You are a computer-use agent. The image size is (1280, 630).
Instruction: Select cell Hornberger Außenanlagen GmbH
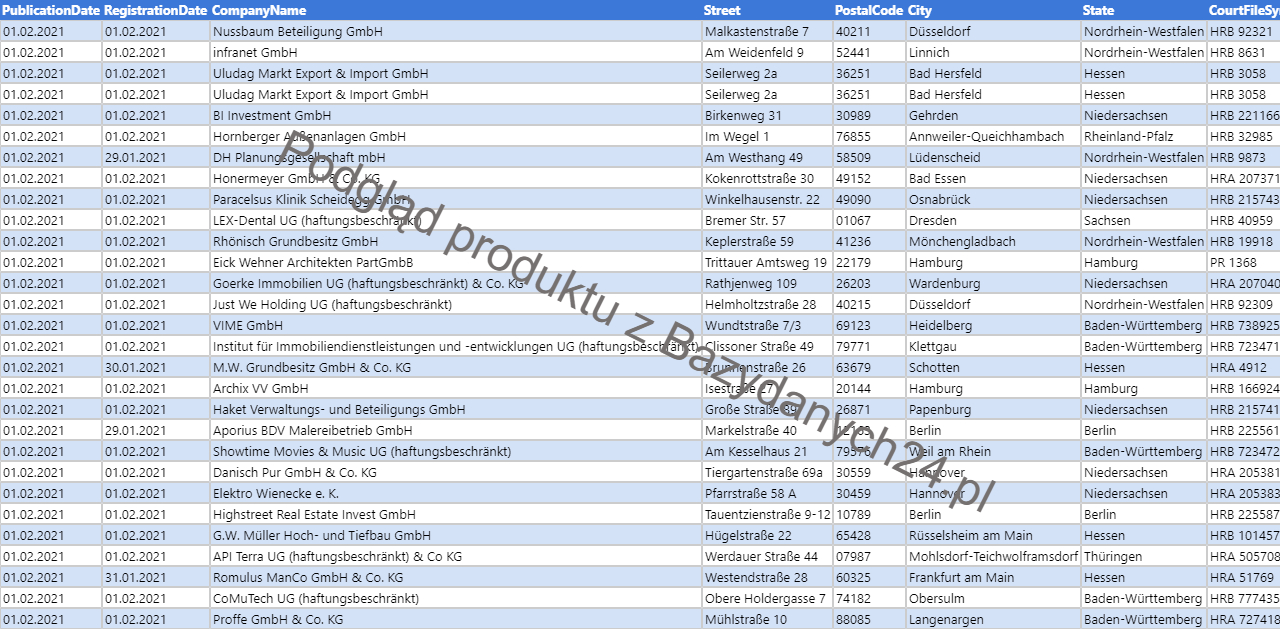click(x=456, y=136)
